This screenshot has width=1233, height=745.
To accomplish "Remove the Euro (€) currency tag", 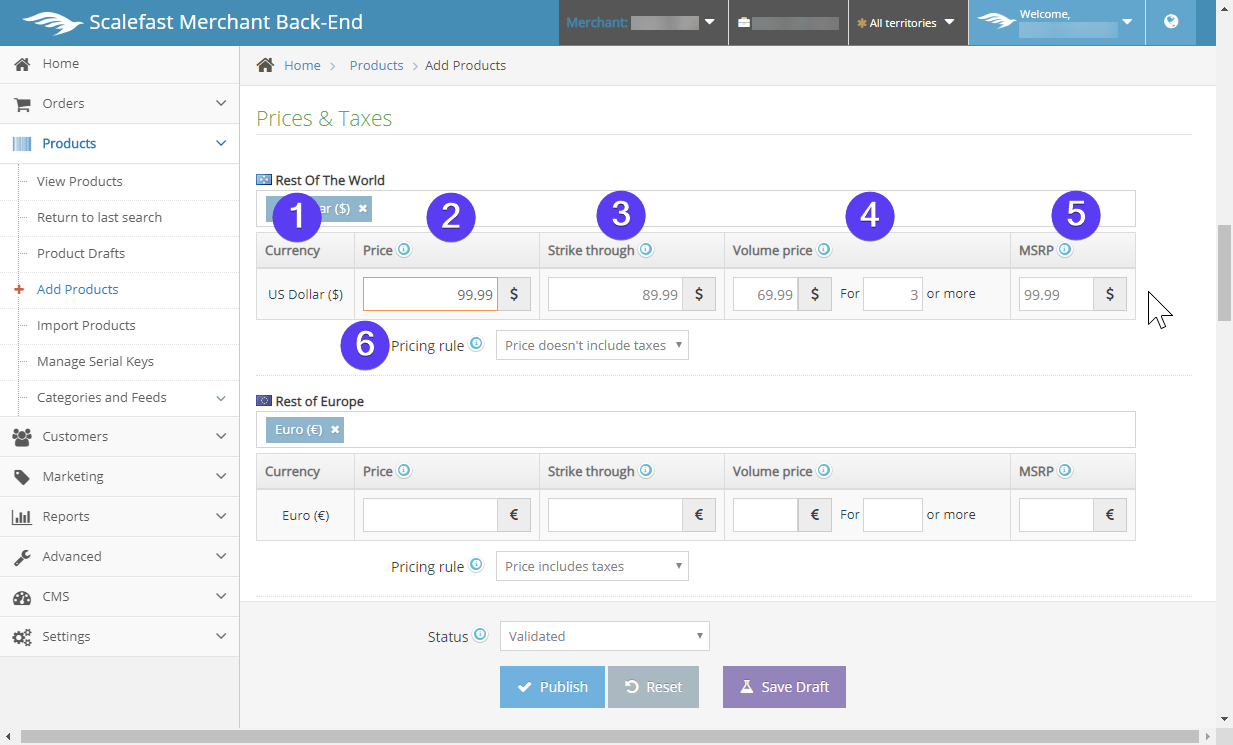I will 336,429.
